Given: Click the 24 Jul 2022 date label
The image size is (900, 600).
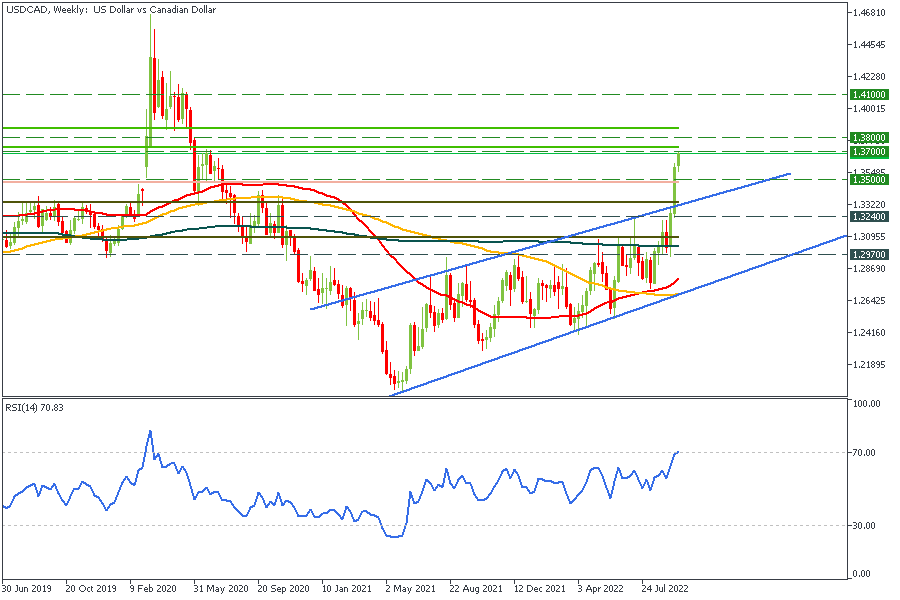Looking at the screenshot, I should (665, 589).
